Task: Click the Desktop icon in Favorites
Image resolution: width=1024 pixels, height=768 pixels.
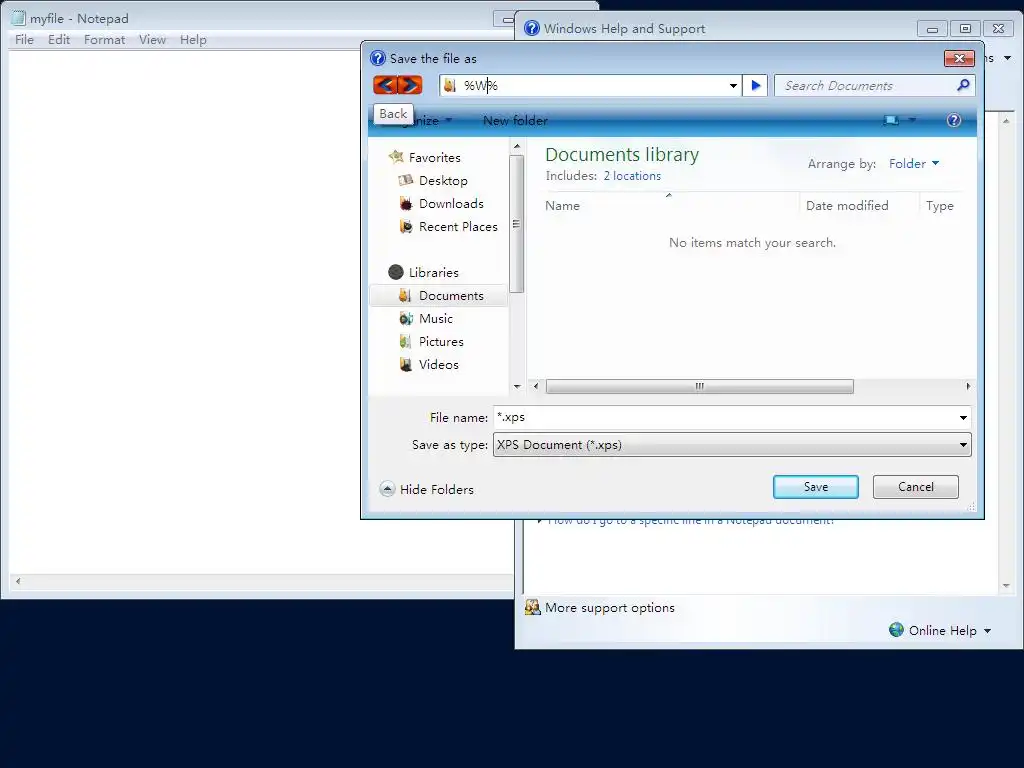Action: coord(406,180)
